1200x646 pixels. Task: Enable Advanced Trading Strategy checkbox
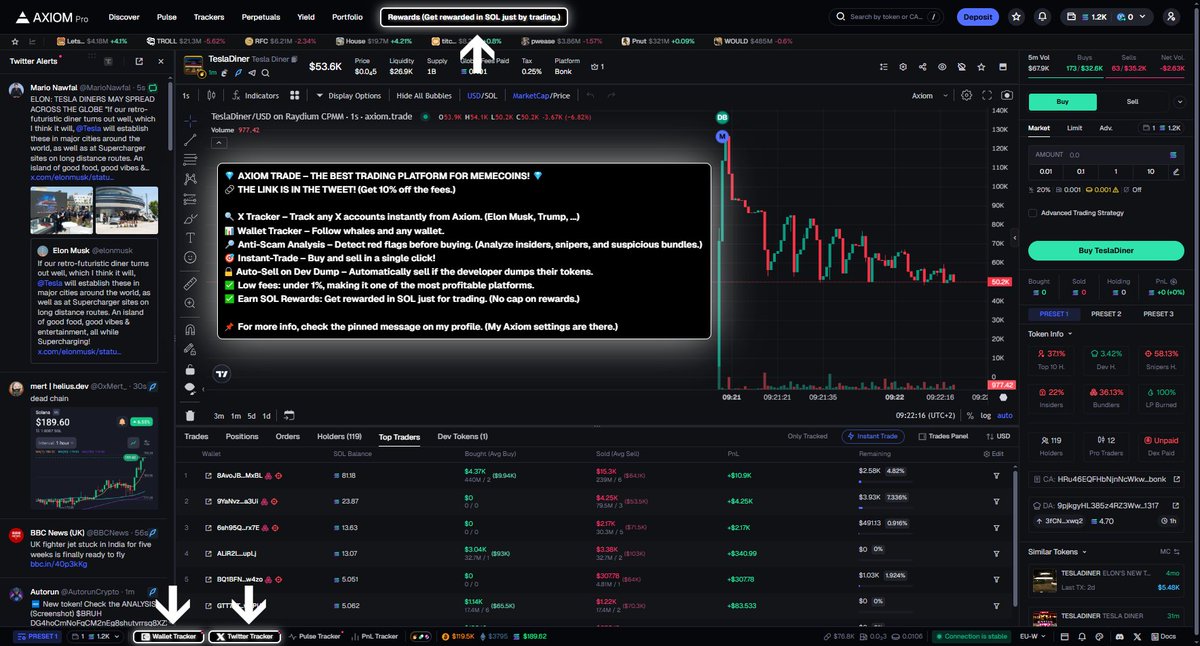coord(1033,212)
